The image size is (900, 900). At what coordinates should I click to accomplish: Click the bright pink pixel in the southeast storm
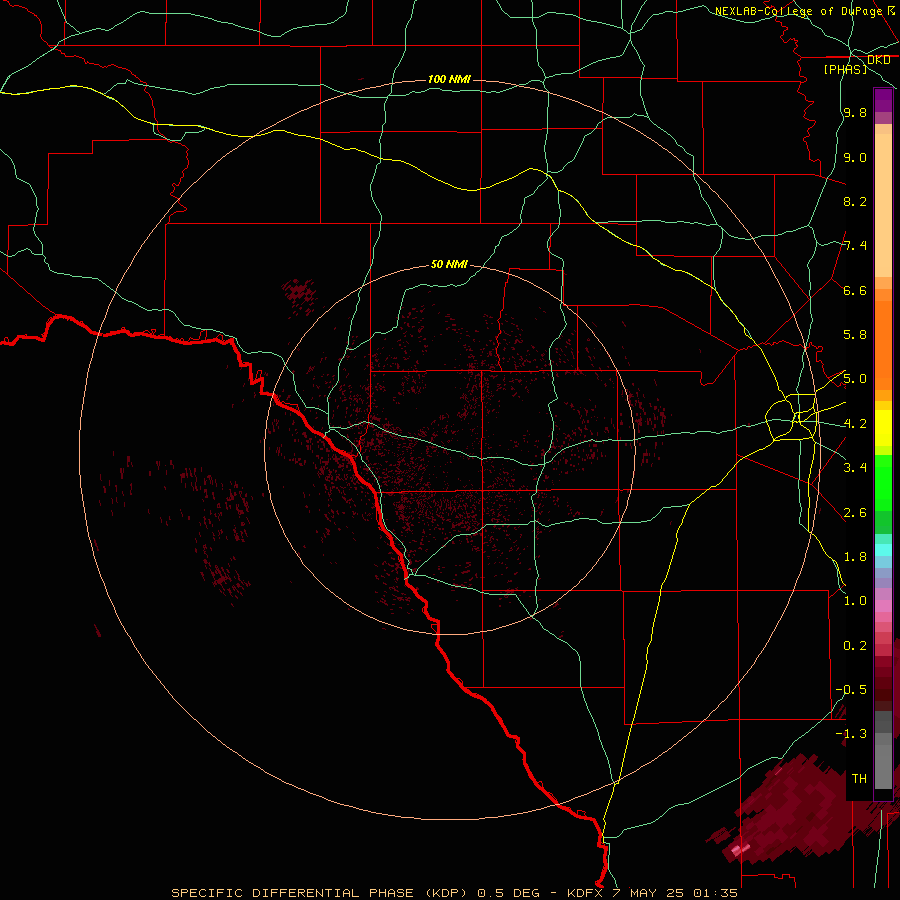[740, 848]
